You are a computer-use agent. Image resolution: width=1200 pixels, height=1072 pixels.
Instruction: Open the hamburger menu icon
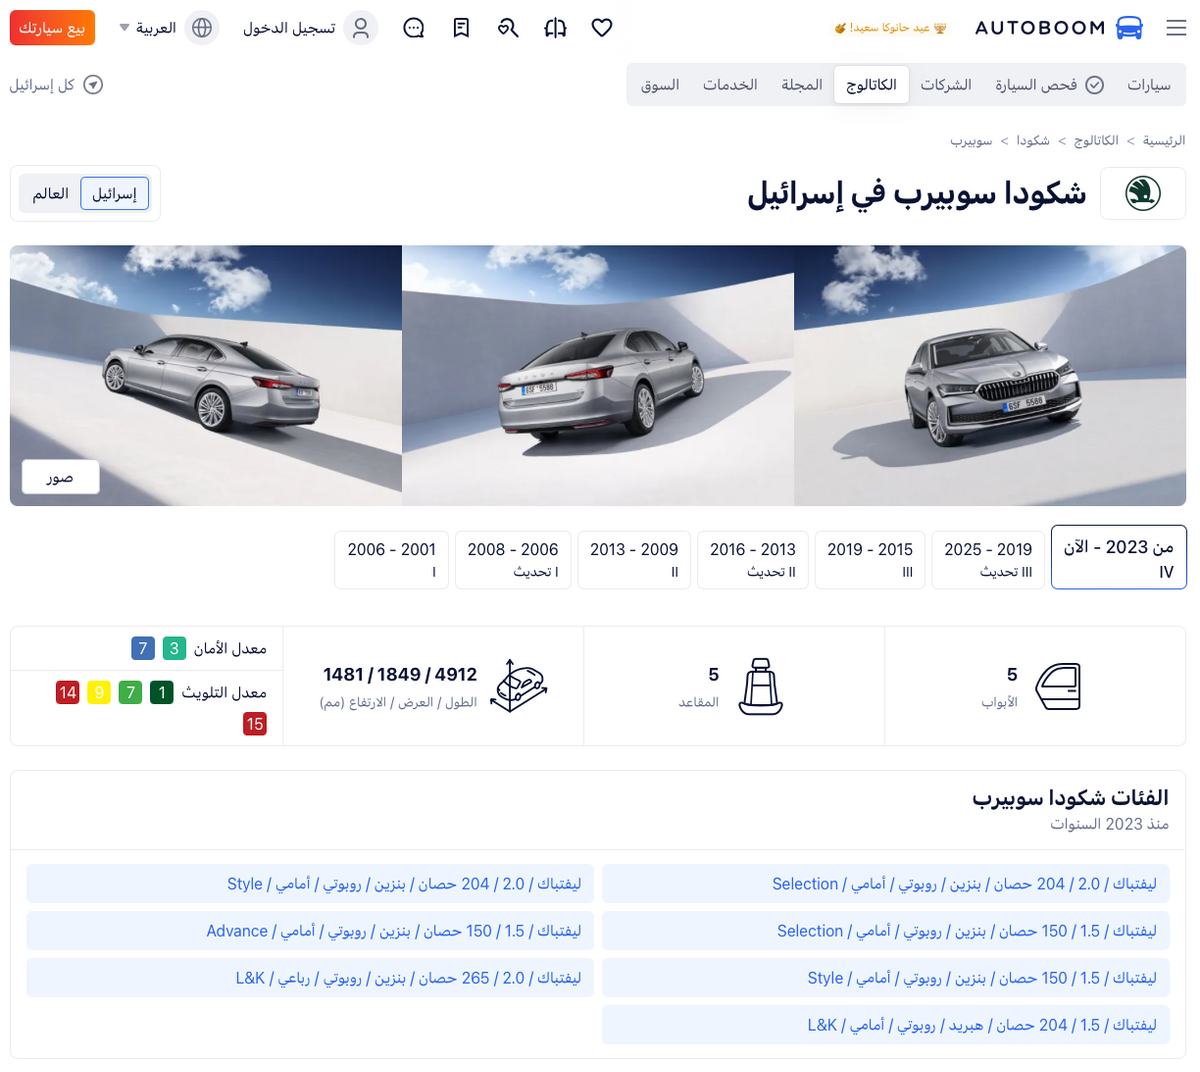[1176, 28]
